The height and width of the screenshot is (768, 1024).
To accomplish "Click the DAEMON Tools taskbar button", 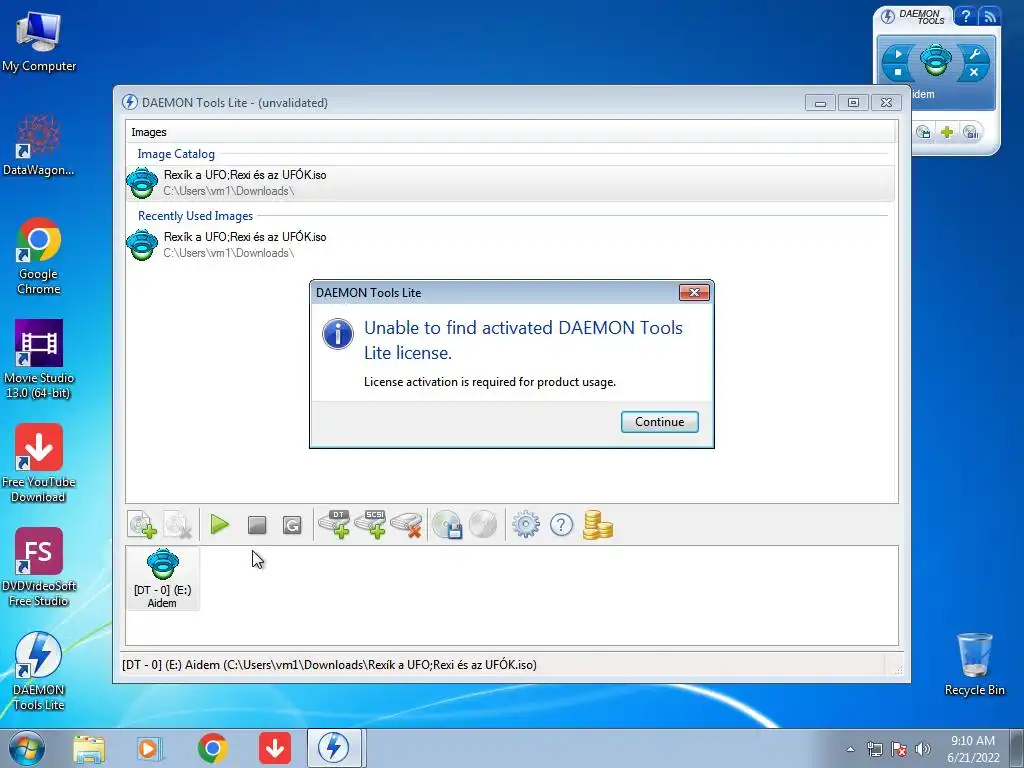I will 334,748.
